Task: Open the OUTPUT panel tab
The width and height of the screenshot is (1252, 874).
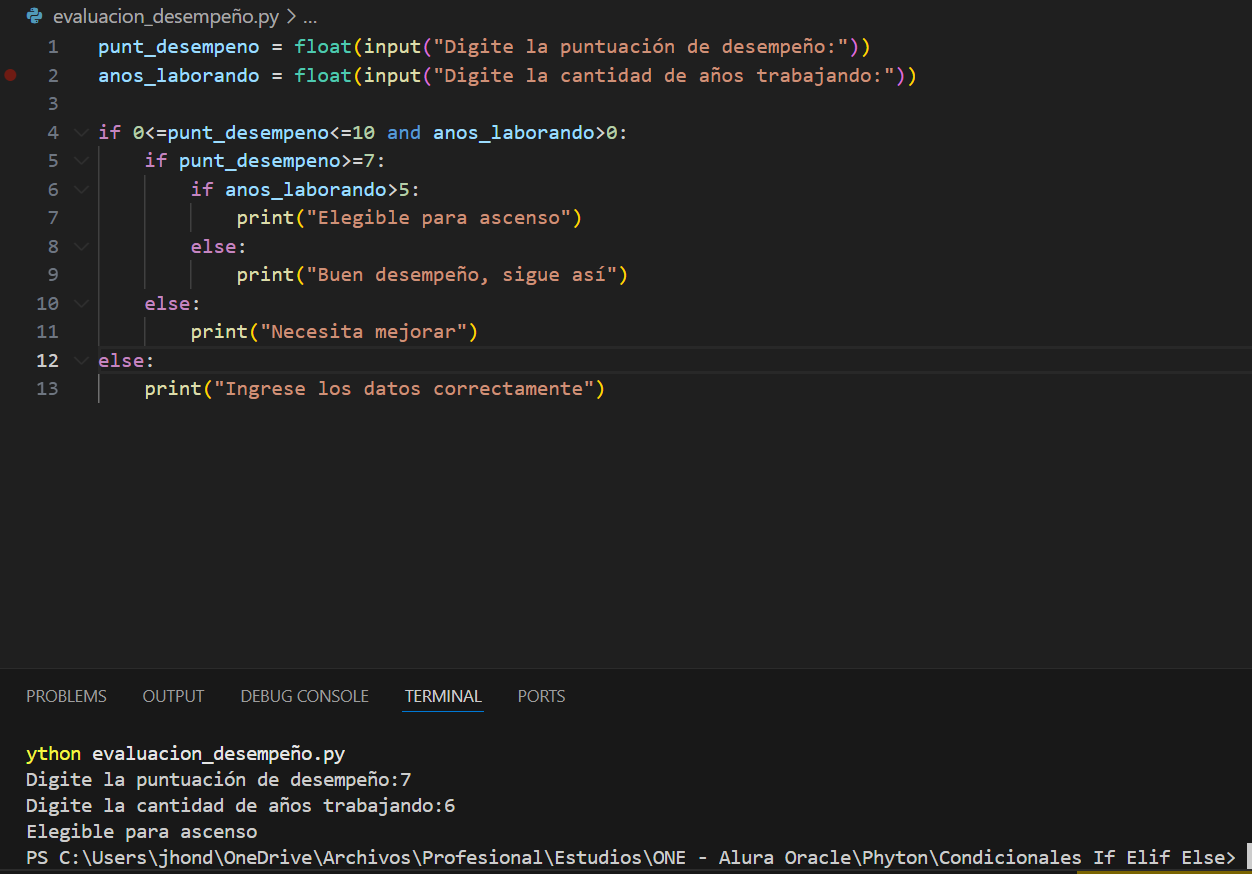Action: pos(173,696)
